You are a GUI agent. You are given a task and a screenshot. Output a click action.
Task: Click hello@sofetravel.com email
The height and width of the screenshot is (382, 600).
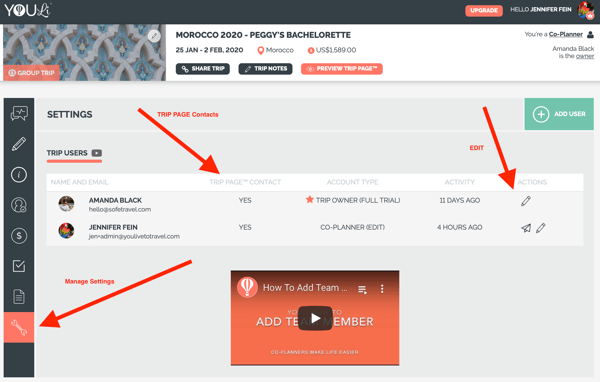(x=120, y=209)
